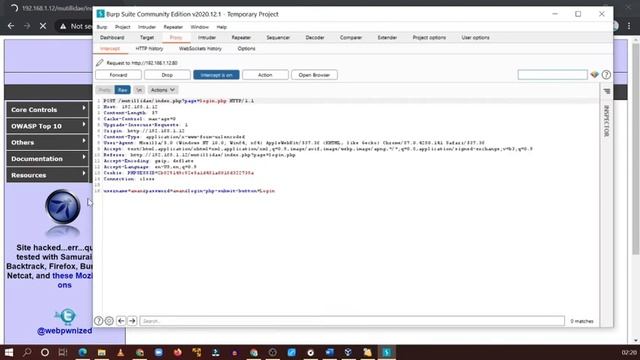Open the Help menu

pos(222,27)
